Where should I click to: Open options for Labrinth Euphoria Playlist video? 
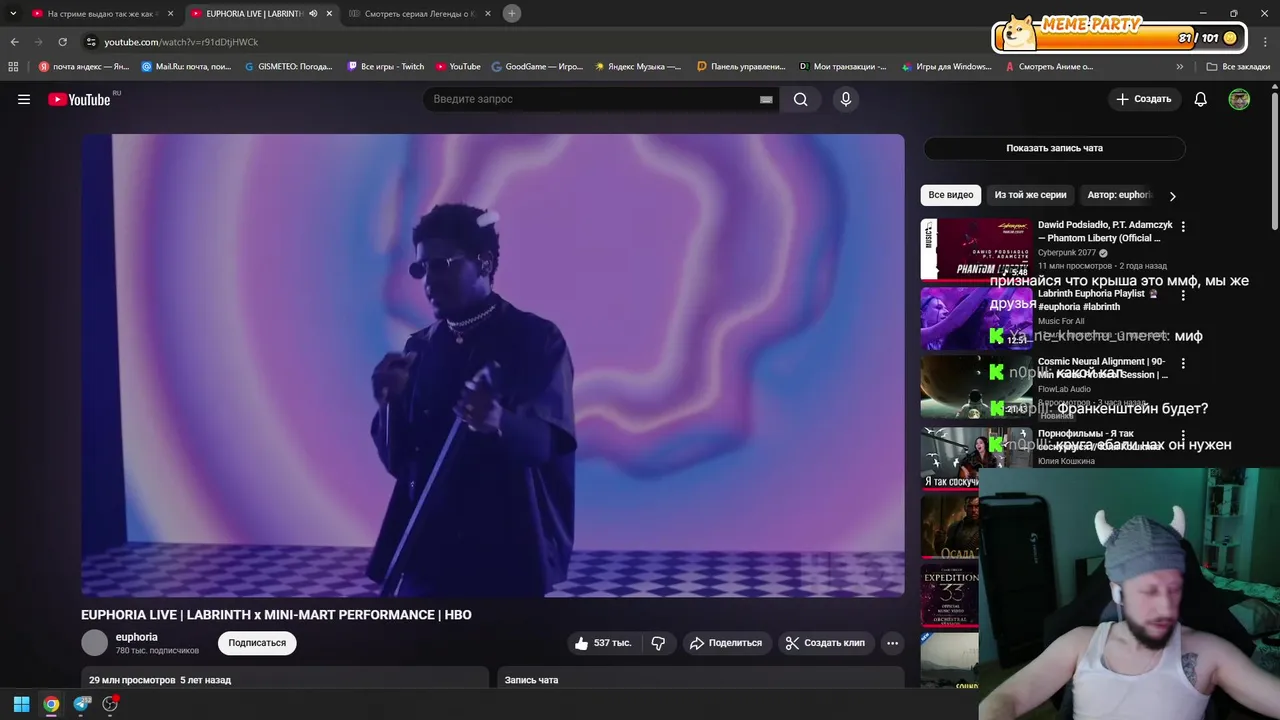1183,296
